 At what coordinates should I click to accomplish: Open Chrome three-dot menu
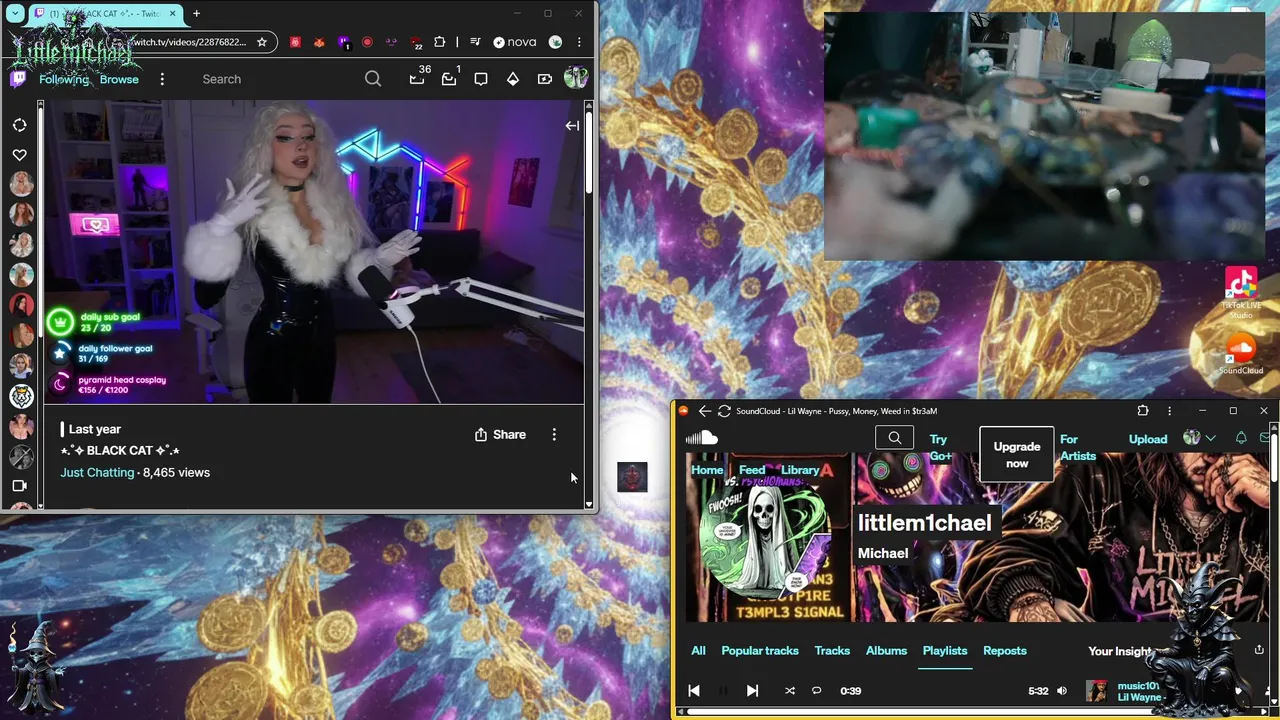pyautogui.click(x=579, y=42)
